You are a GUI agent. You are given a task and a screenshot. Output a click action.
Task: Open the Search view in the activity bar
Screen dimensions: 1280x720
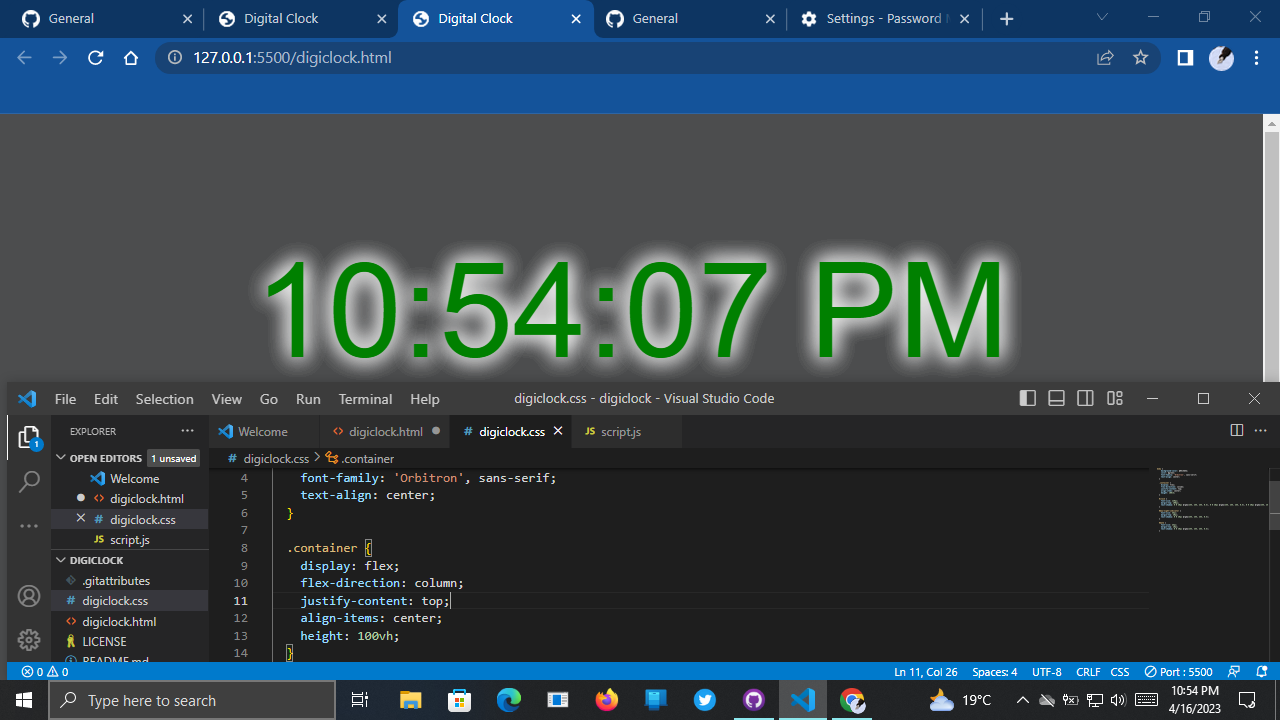29,481
